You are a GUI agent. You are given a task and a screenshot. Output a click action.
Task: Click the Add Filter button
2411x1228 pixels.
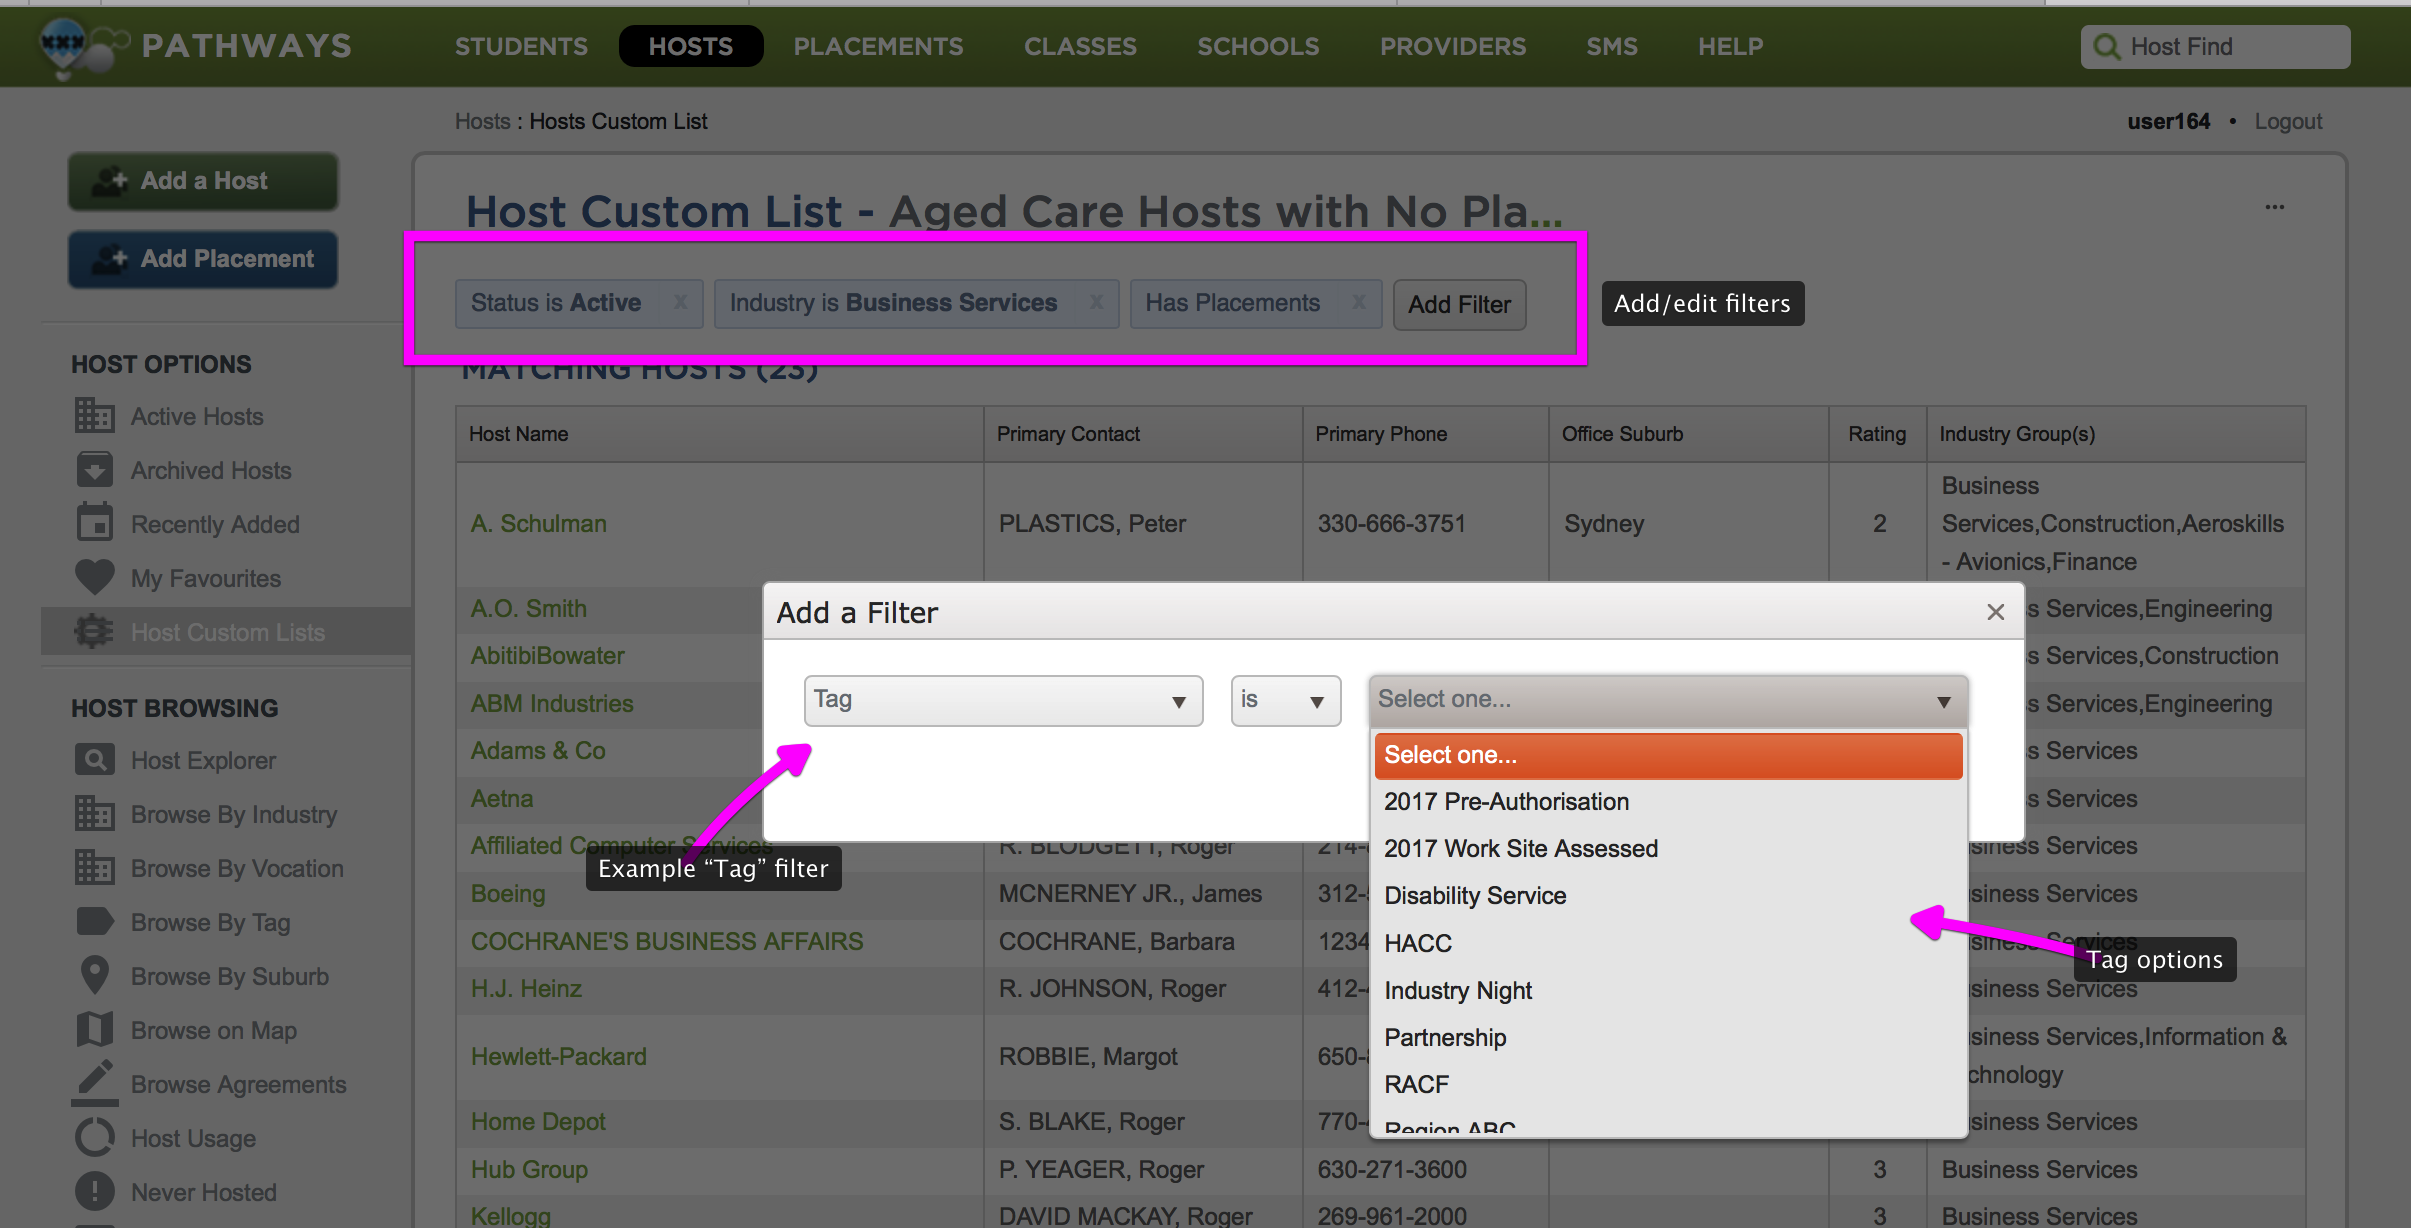pyautogui.click(x=1458, y=304)
